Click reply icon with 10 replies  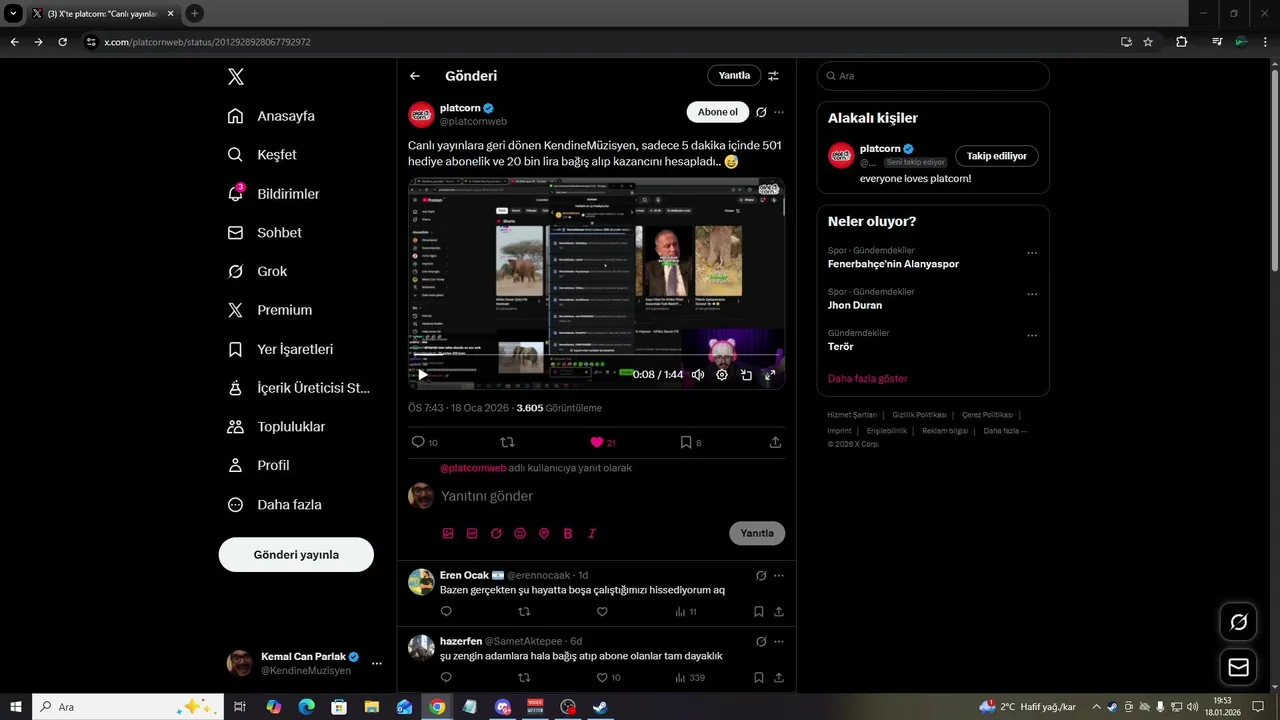coord(425,442)
